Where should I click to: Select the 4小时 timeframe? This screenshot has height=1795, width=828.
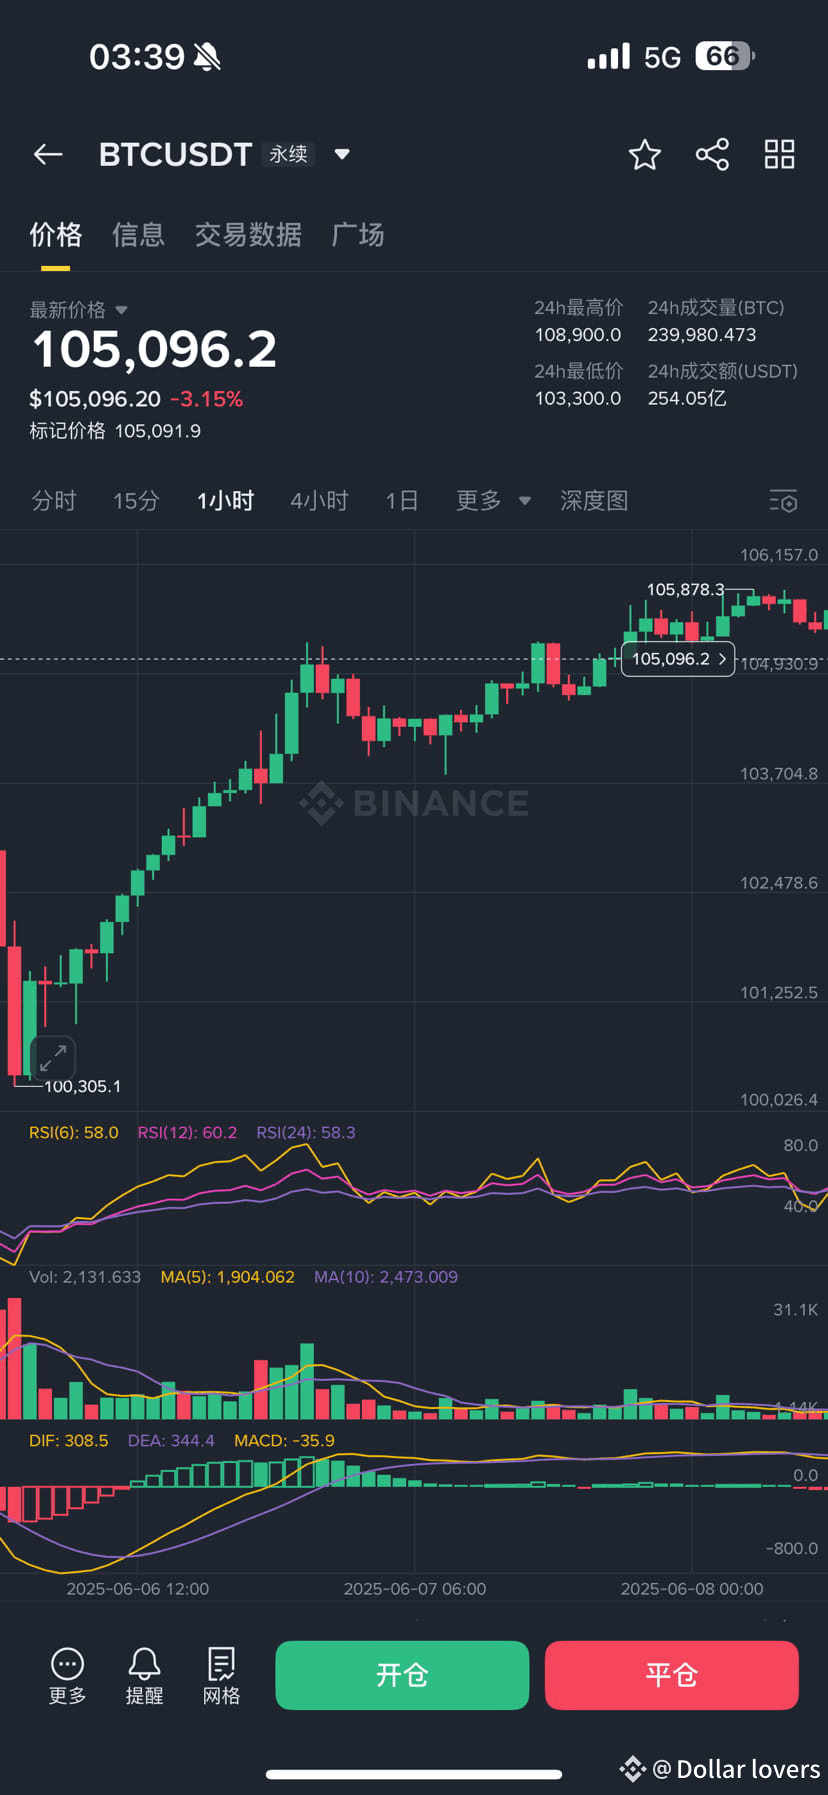[319, 501]
